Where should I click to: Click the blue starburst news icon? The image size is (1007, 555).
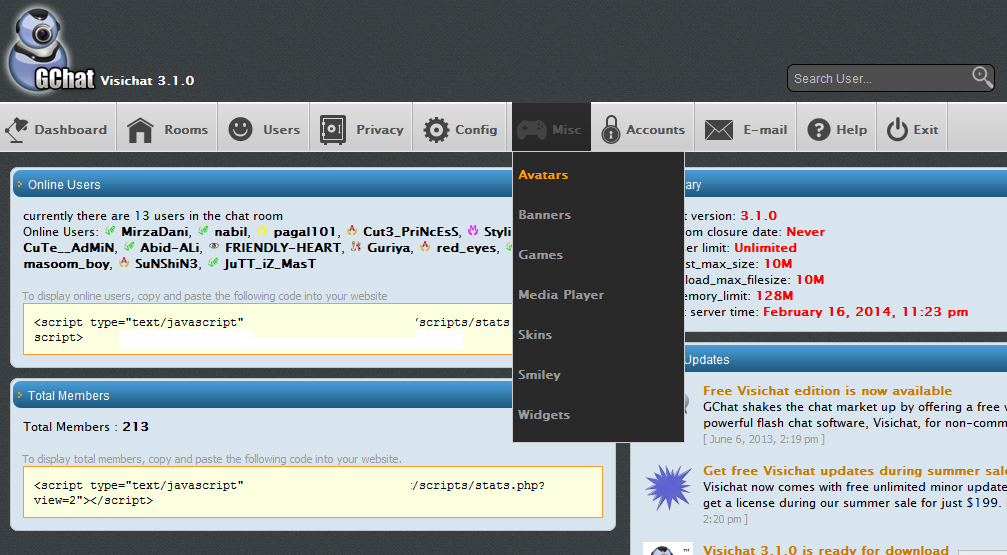pyautogui.click(x=668, y=487)
